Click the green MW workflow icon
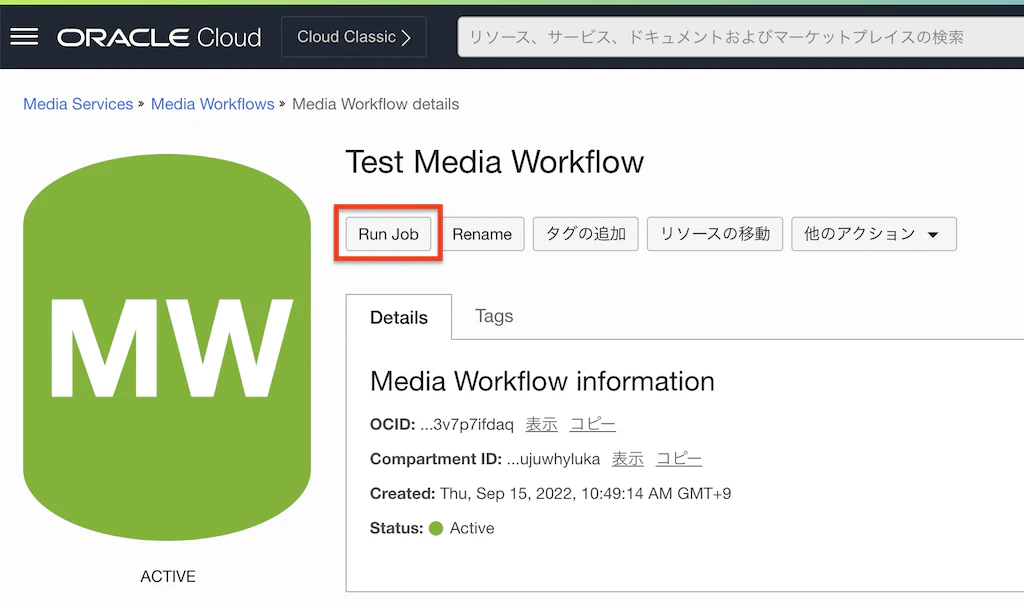The width and height of the screenshot is (1024, 605). 167,347
